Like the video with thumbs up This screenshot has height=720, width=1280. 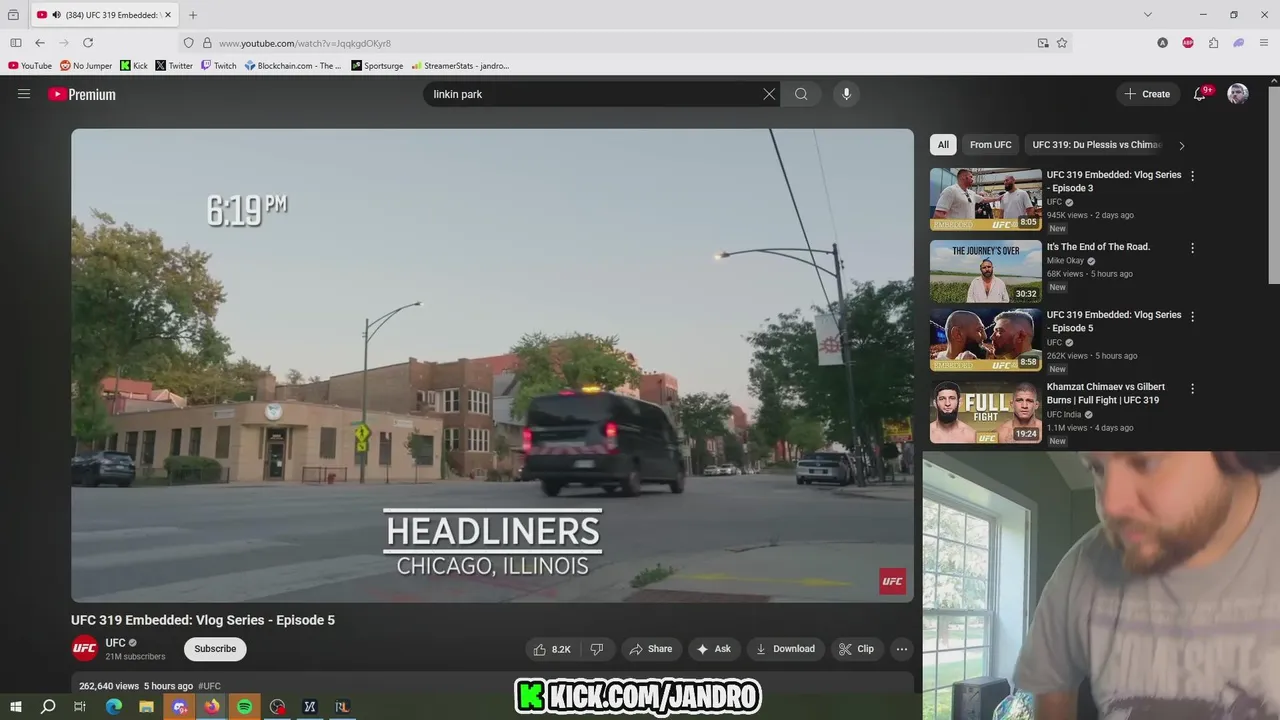point(552,649)
